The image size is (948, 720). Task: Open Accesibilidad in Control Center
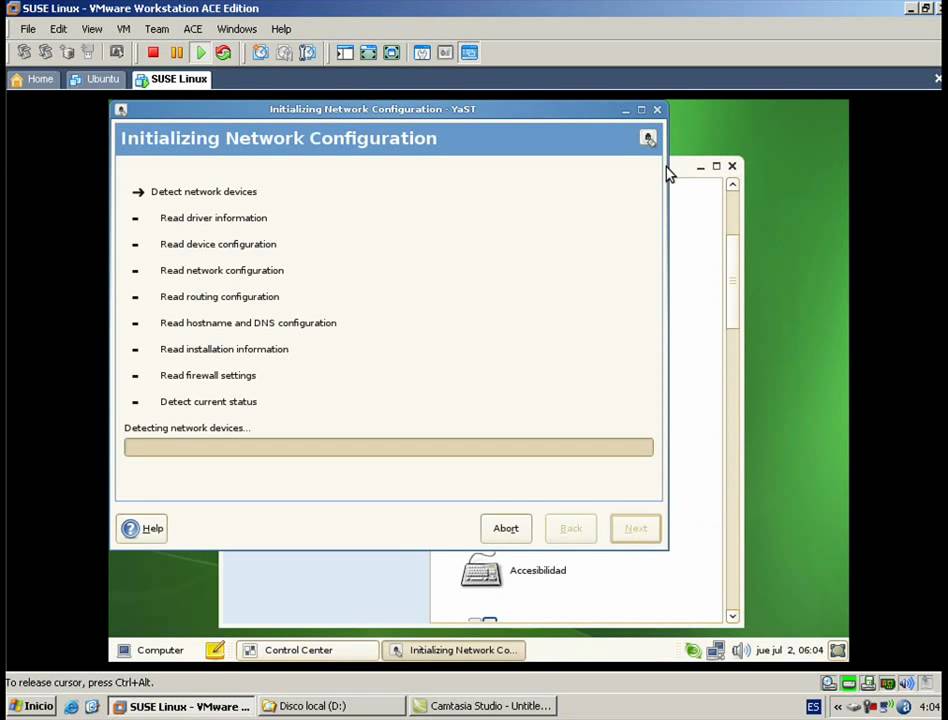514,570
